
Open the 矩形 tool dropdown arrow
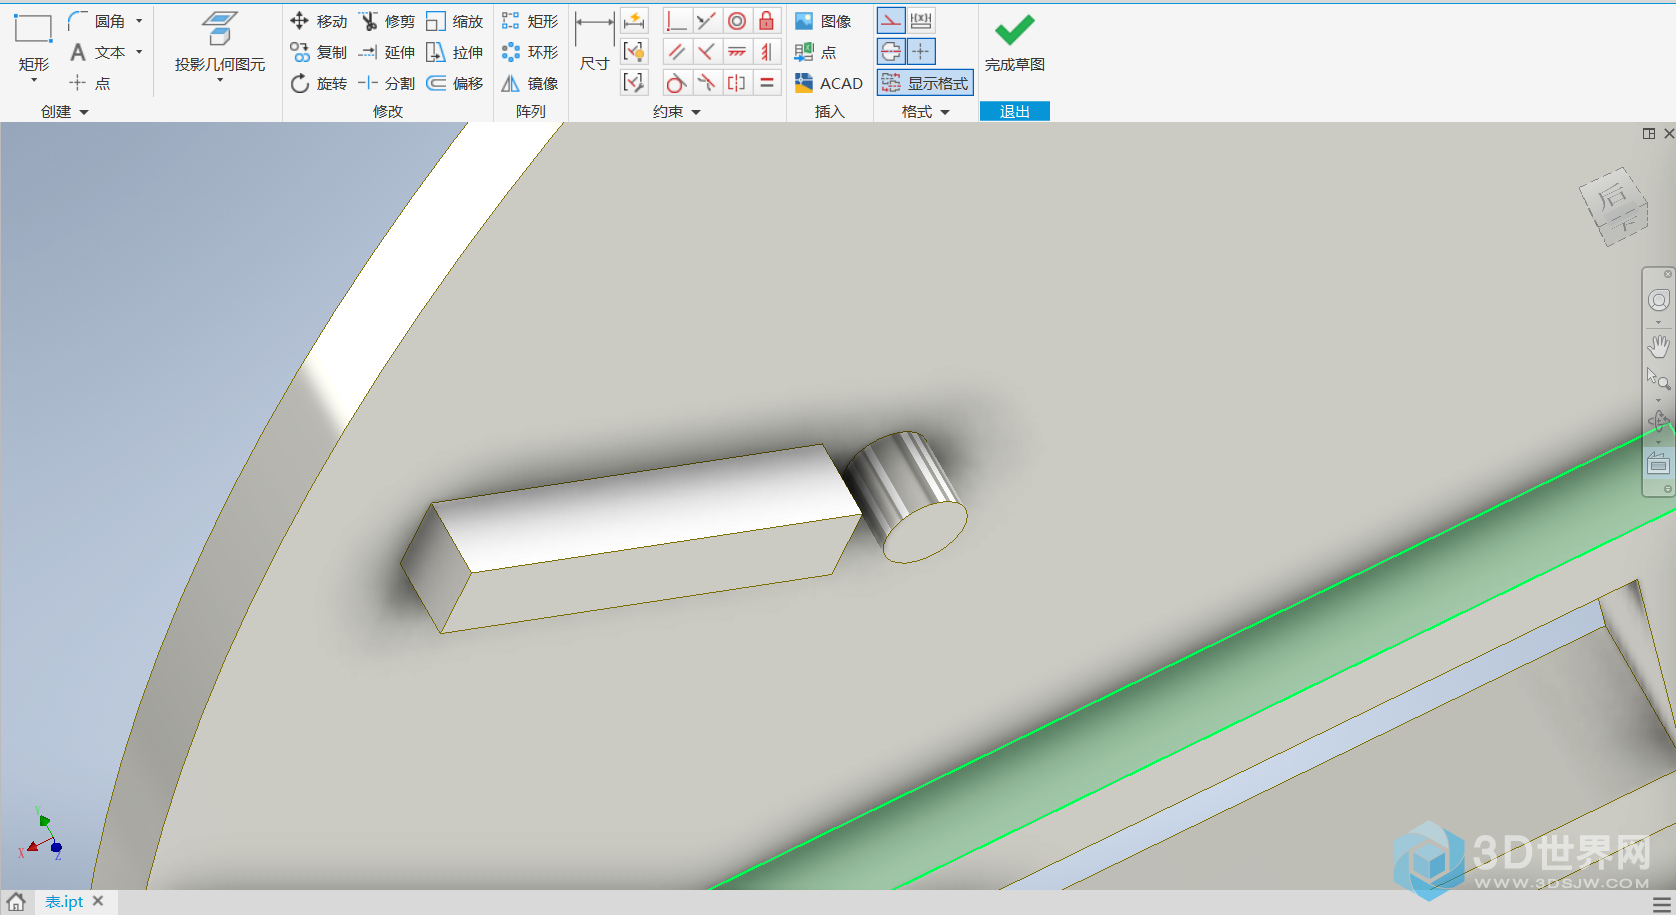pyautogui.click(x=34, y=80)
